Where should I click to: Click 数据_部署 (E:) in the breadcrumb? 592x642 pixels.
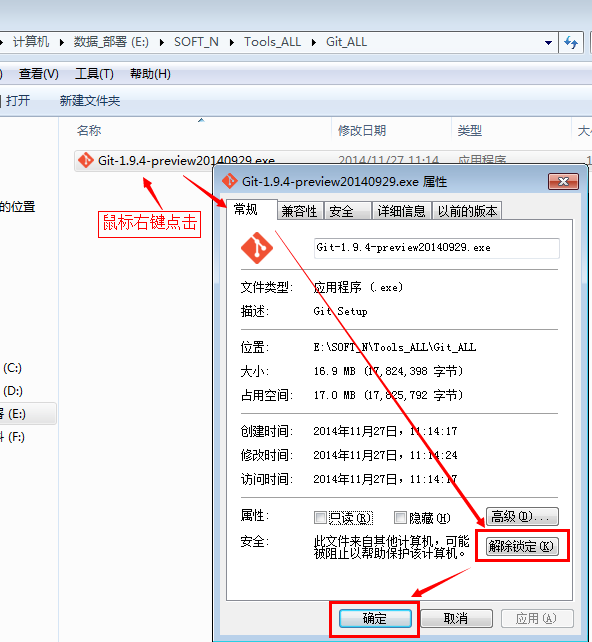coord(111,42)
